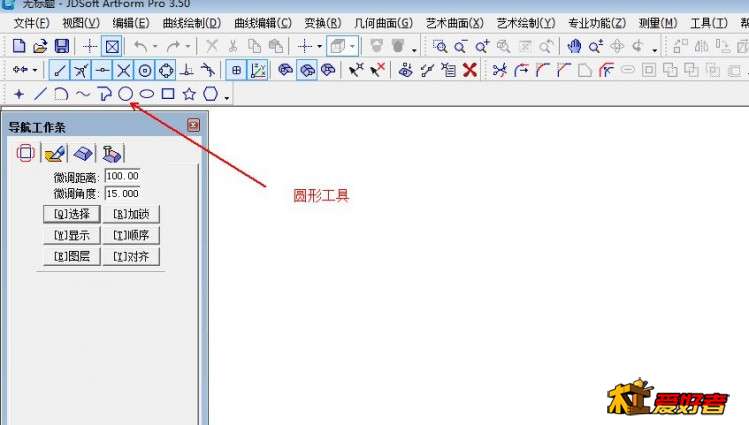
Task: Click the New file icon
Action: (19, 46)
